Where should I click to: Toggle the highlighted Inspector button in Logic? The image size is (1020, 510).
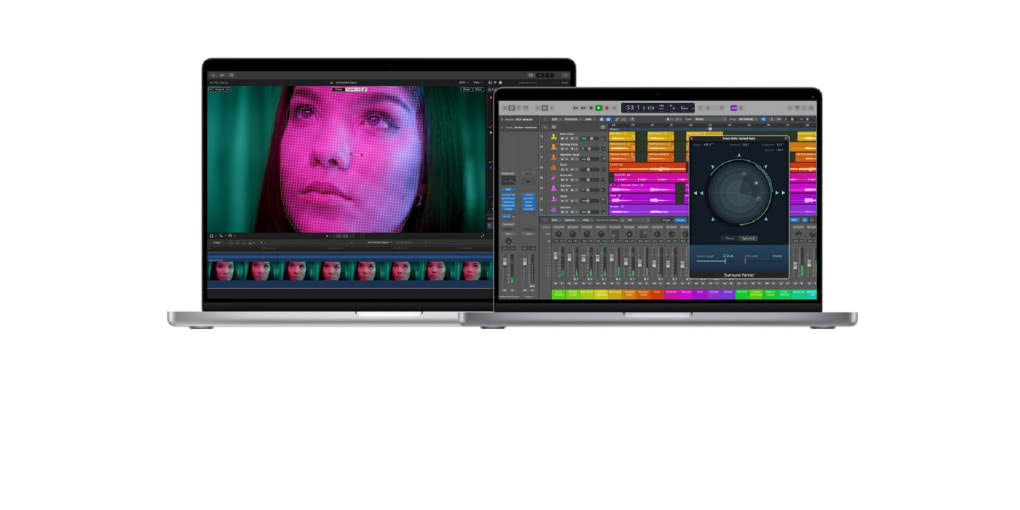(x=511, y=108)
